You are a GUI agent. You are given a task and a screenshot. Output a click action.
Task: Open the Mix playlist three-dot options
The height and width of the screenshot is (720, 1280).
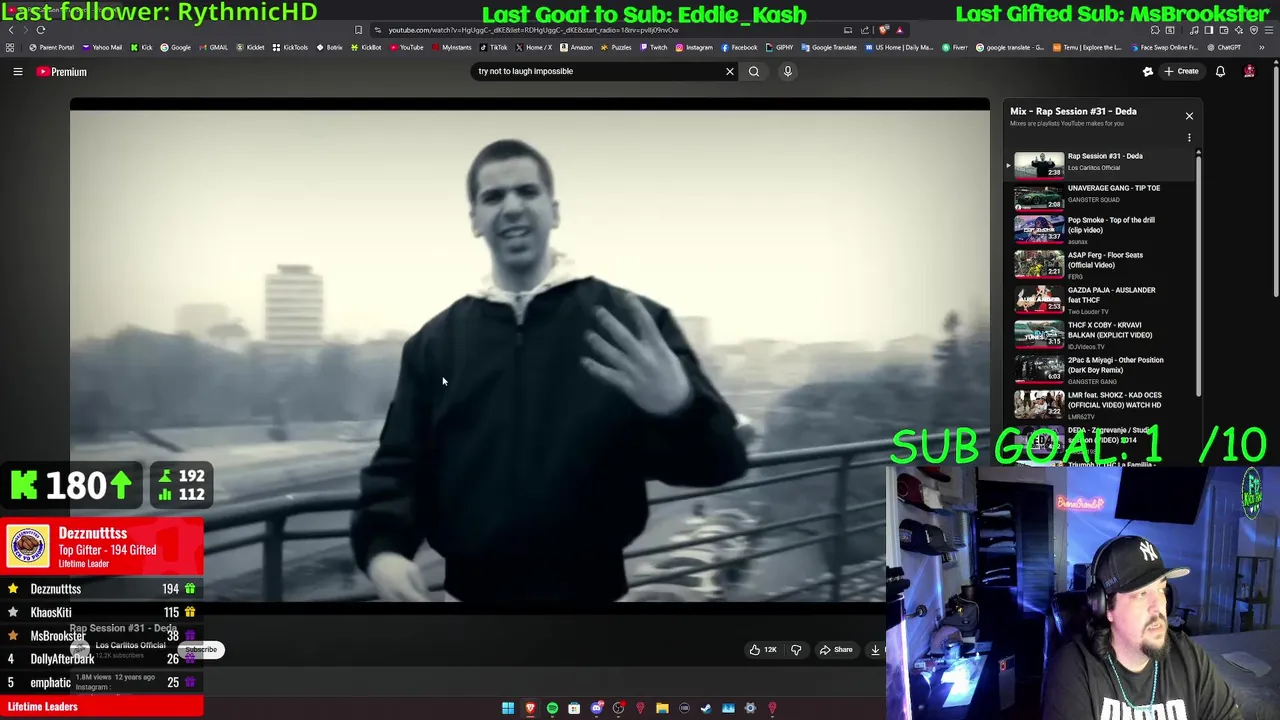pos(1189,137)
